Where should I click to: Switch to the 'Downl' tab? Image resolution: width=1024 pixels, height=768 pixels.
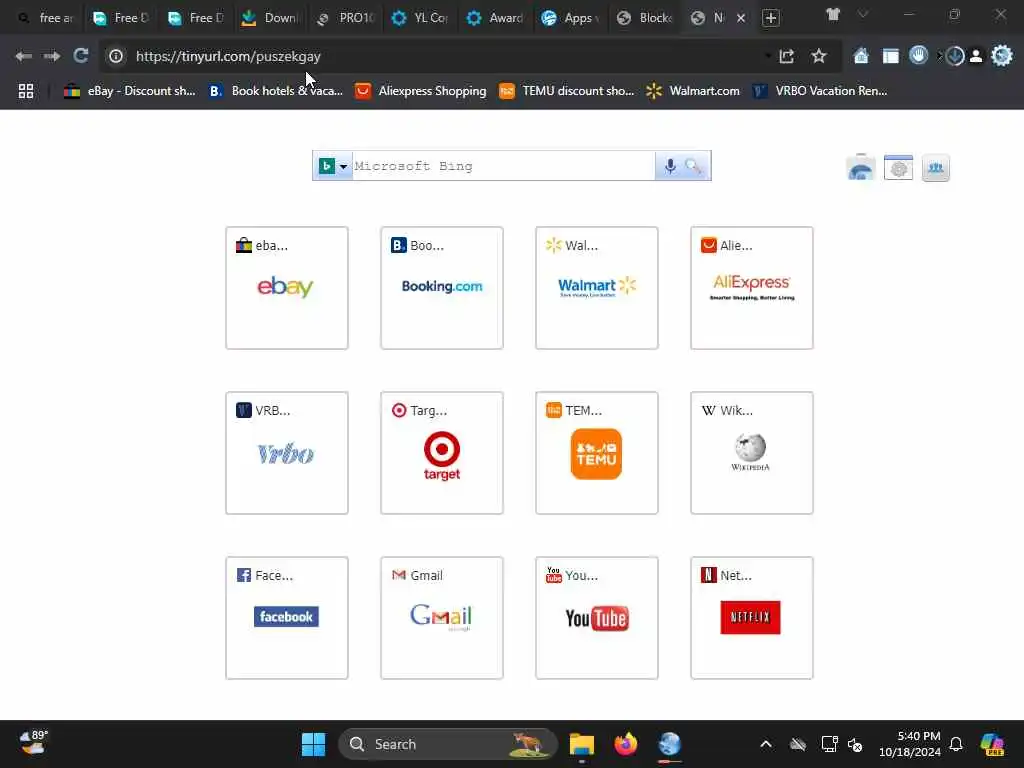click(268, 18)
